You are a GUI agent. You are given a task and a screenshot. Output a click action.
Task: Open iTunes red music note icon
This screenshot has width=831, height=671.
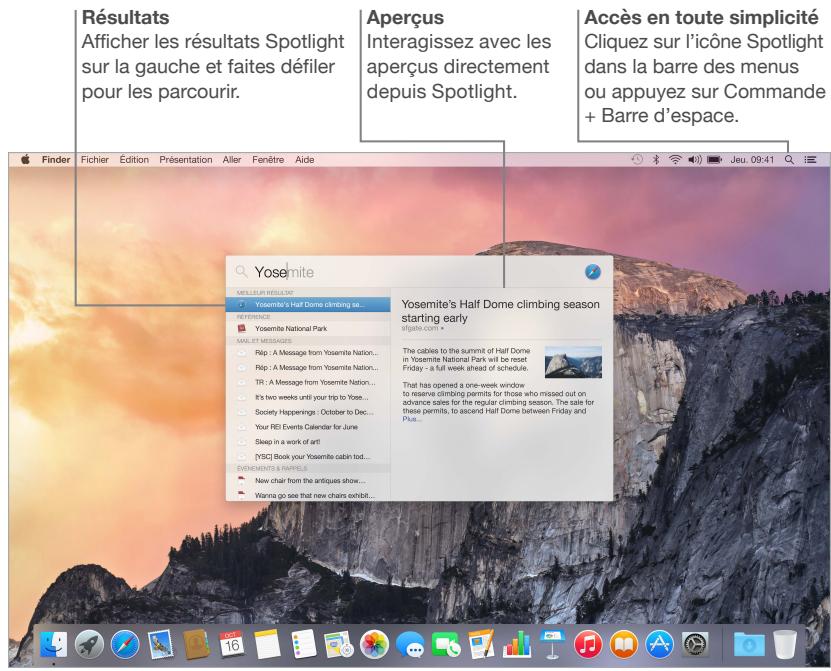588,644
